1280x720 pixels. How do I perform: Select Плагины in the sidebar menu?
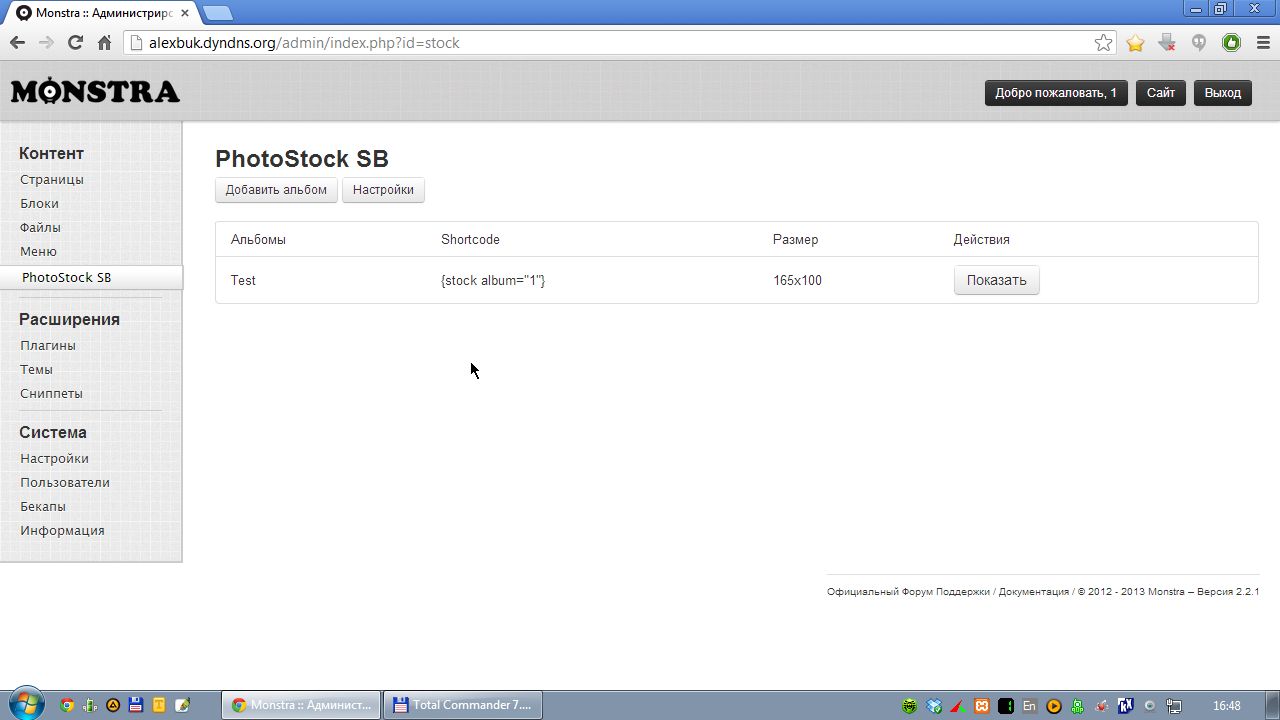[48, 346]
